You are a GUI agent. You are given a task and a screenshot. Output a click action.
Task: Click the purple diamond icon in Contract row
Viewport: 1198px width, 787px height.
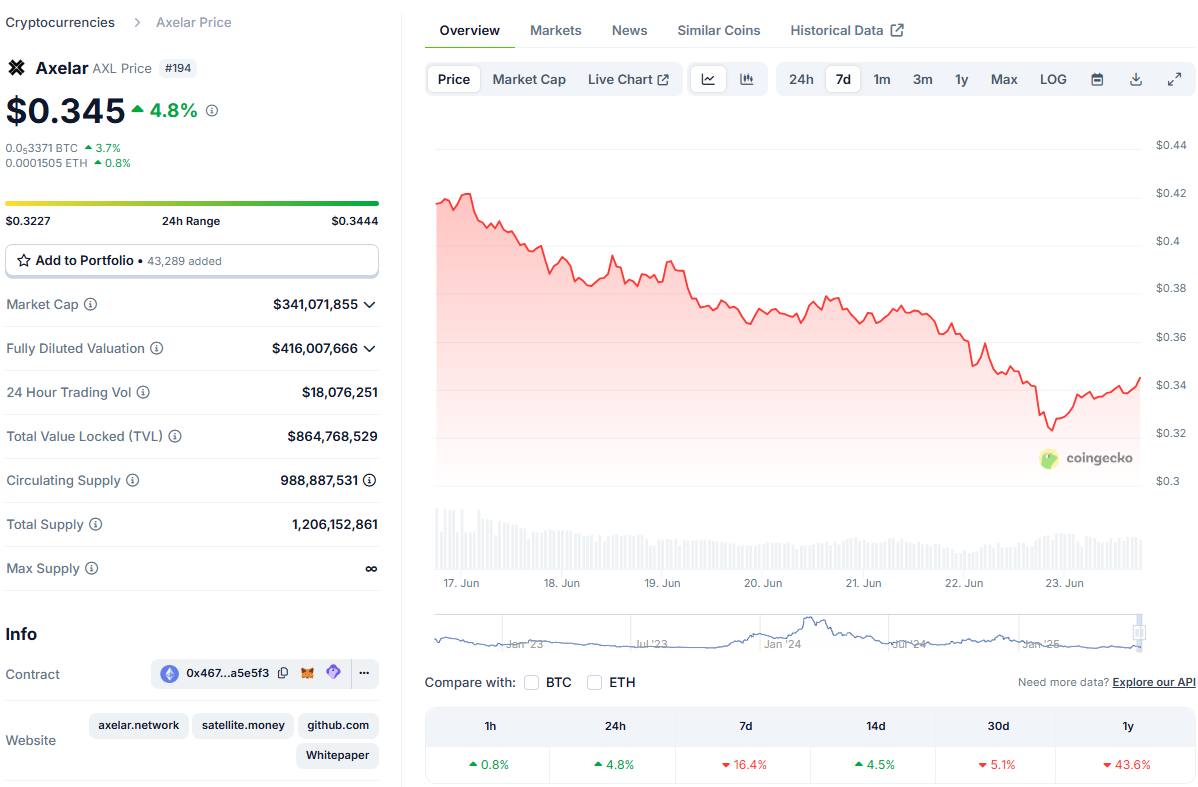click(x=333, y=672)
